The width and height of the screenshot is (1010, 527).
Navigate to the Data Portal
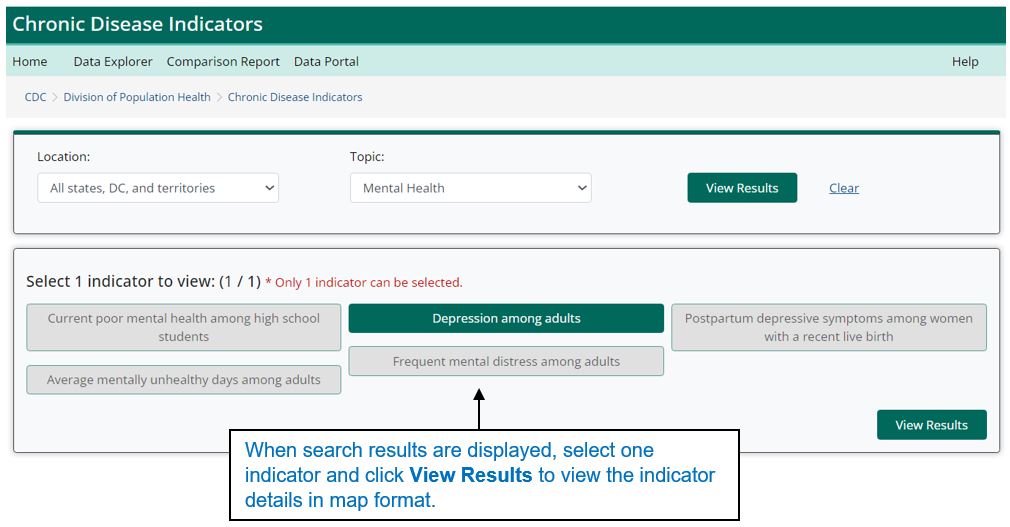point(326,62)
